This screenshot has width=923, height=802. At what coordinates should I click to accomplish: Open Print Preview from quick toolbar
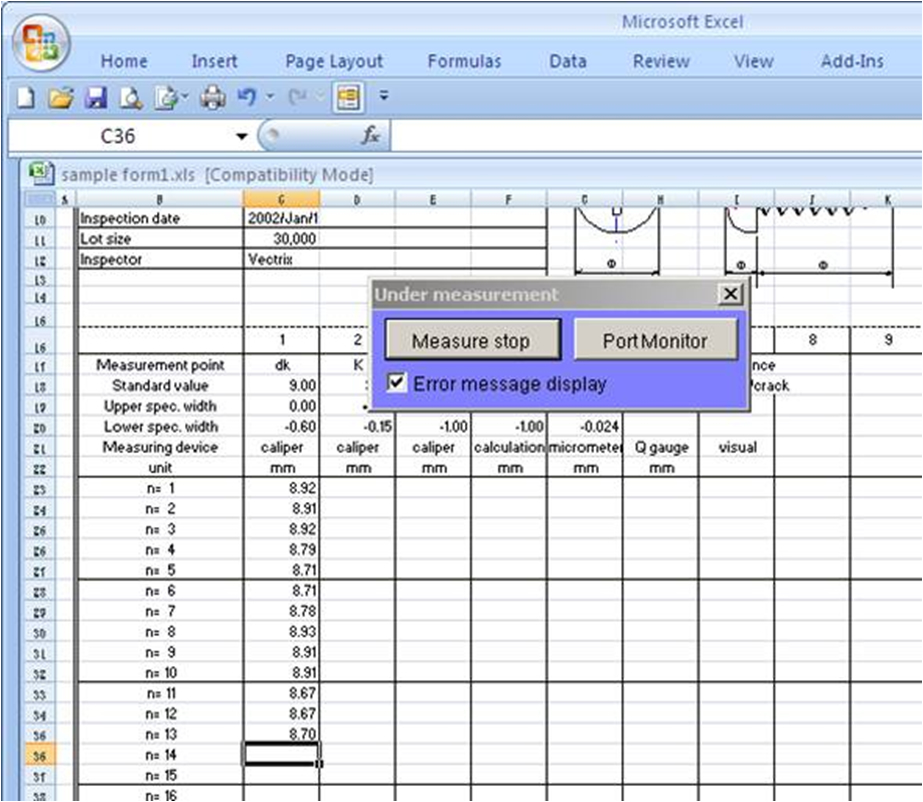pyautogui.click(x=131, y=97)
